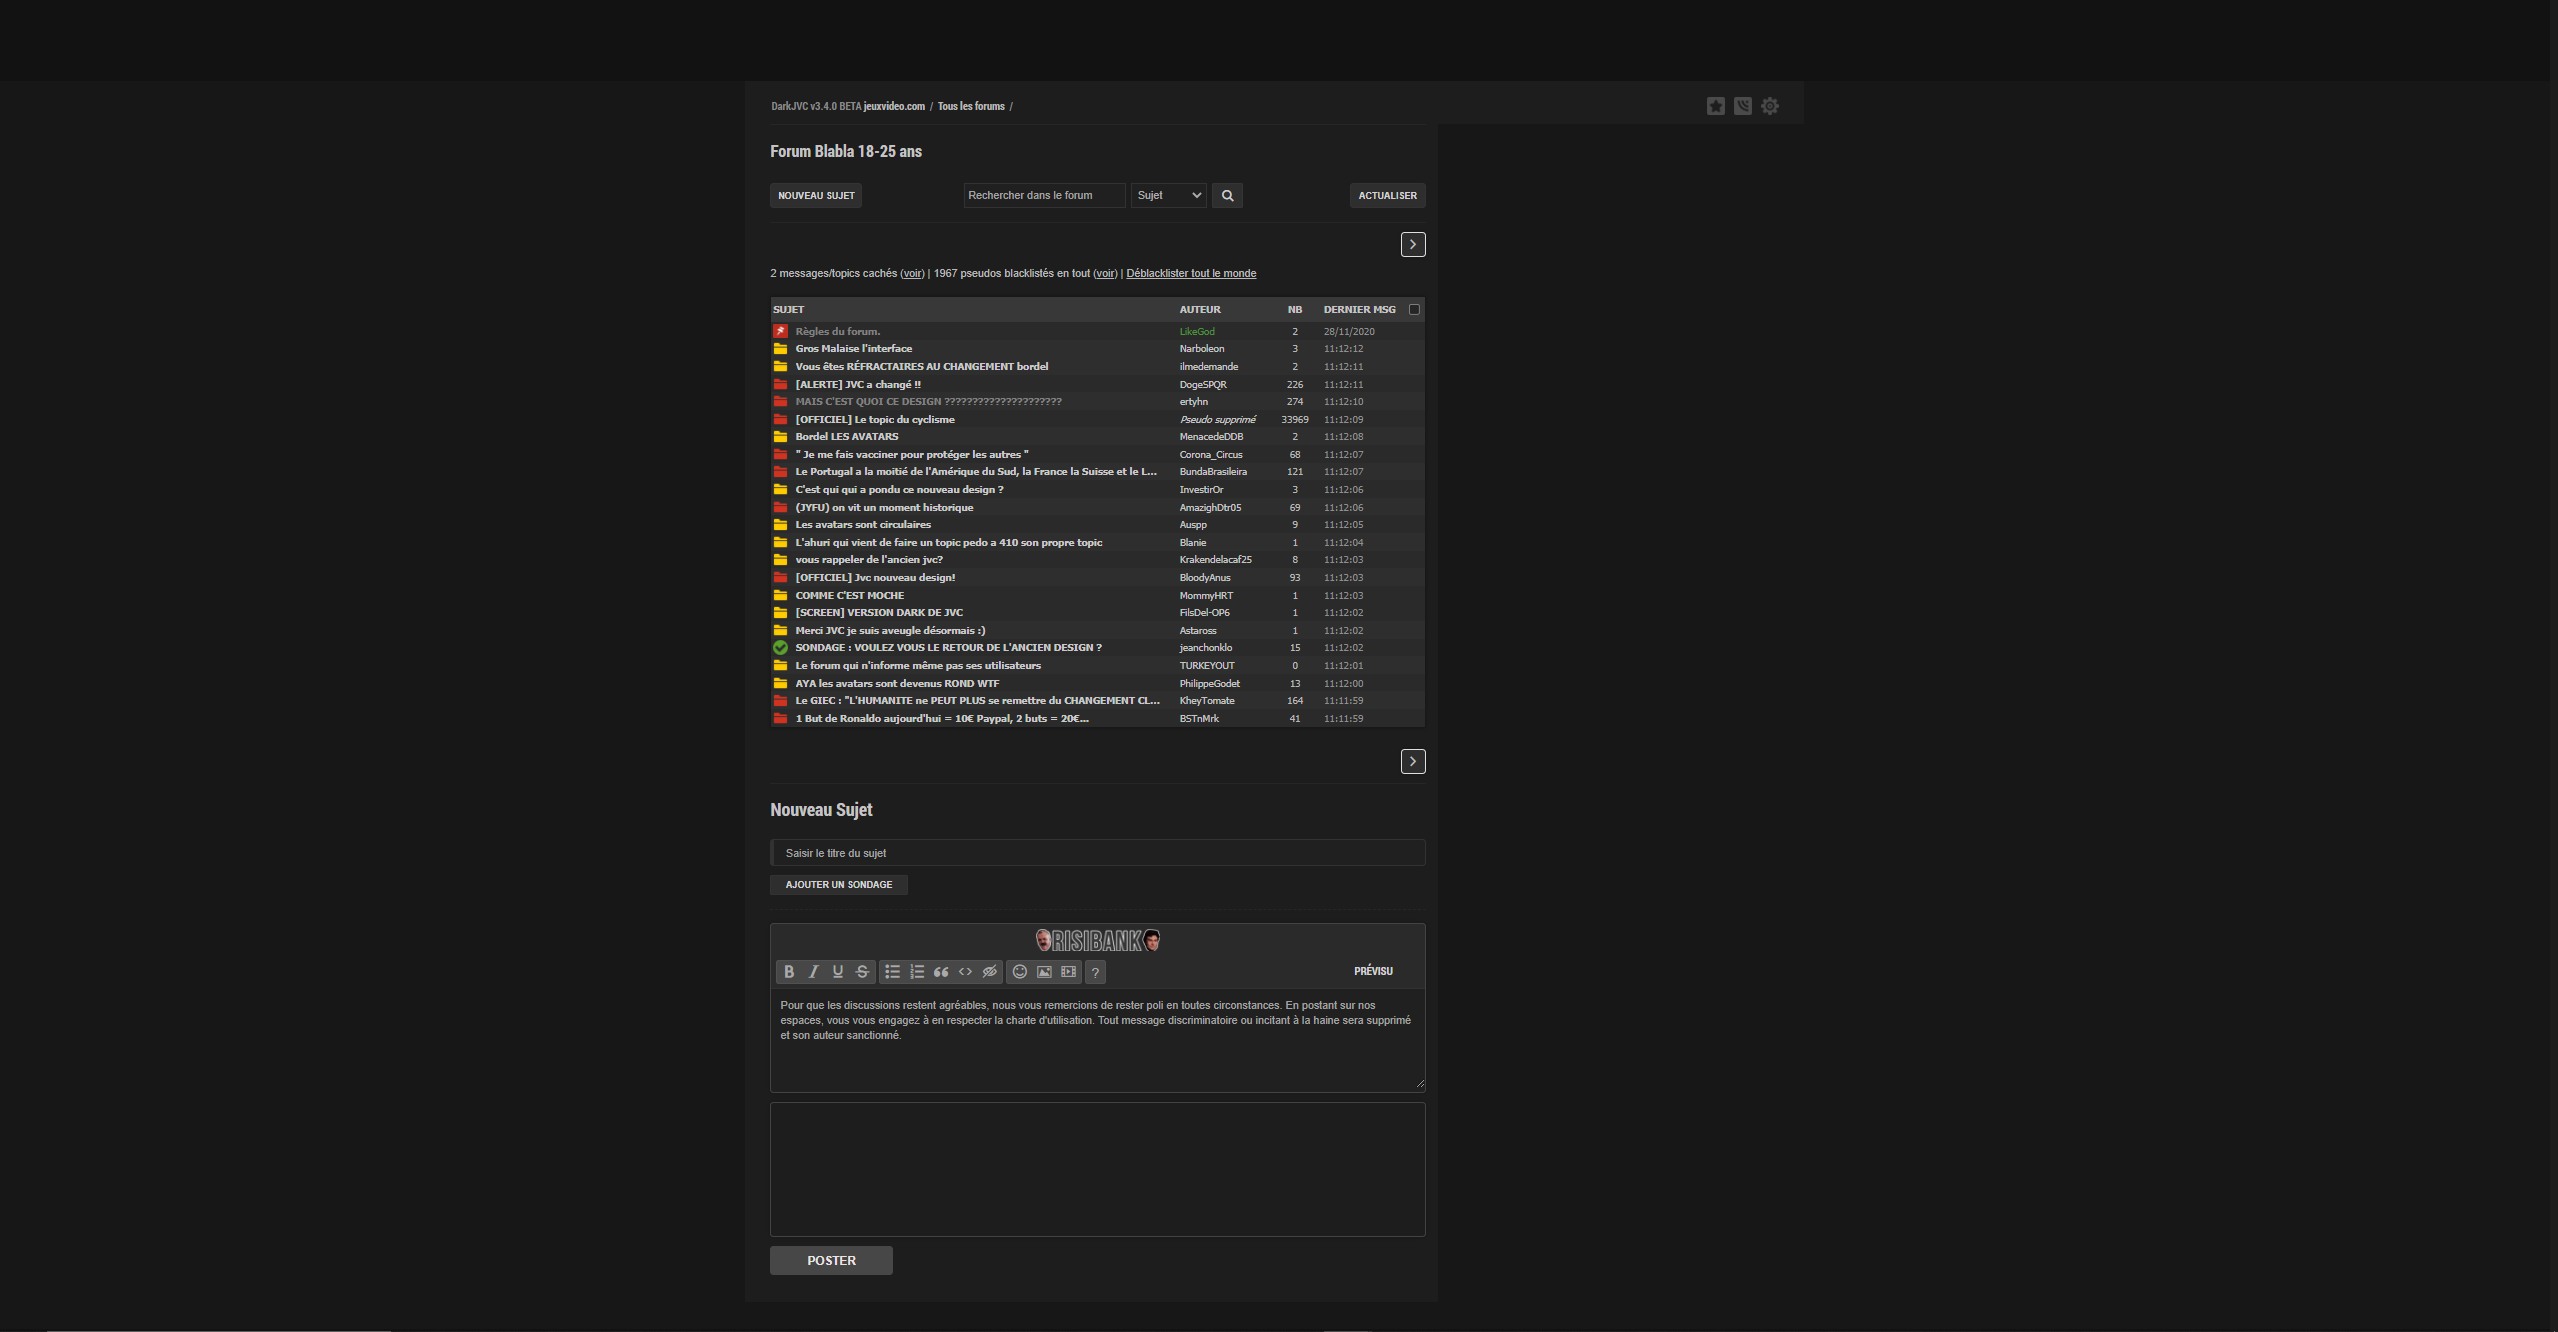Screen dimensions: 2558x1332
Task: Click the pinned icon of Règles du forum
Action: [780, 331]
